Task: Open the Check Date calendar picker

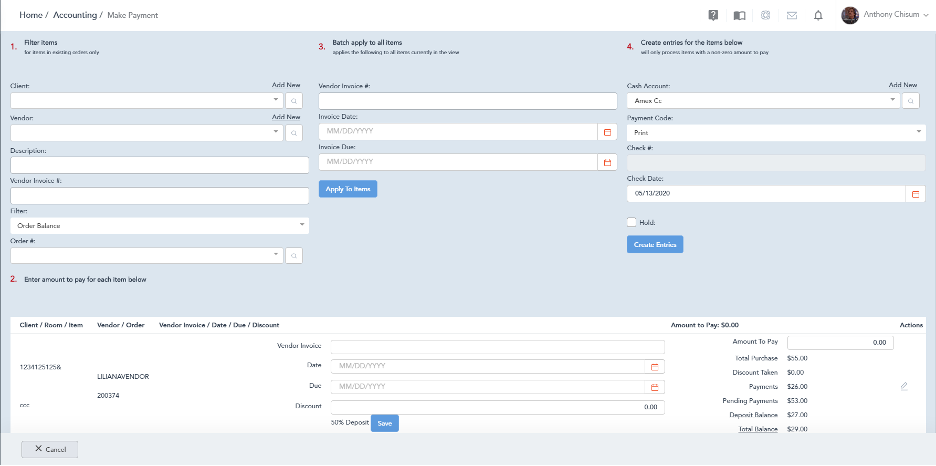Action: 916,194
